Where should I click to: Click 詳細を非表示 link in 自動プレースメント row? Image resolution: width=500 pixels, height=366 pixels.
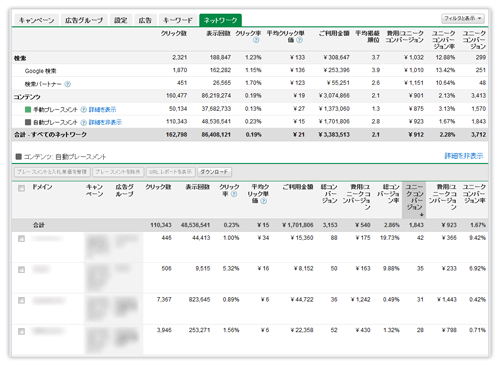click(x=105, y=122)
